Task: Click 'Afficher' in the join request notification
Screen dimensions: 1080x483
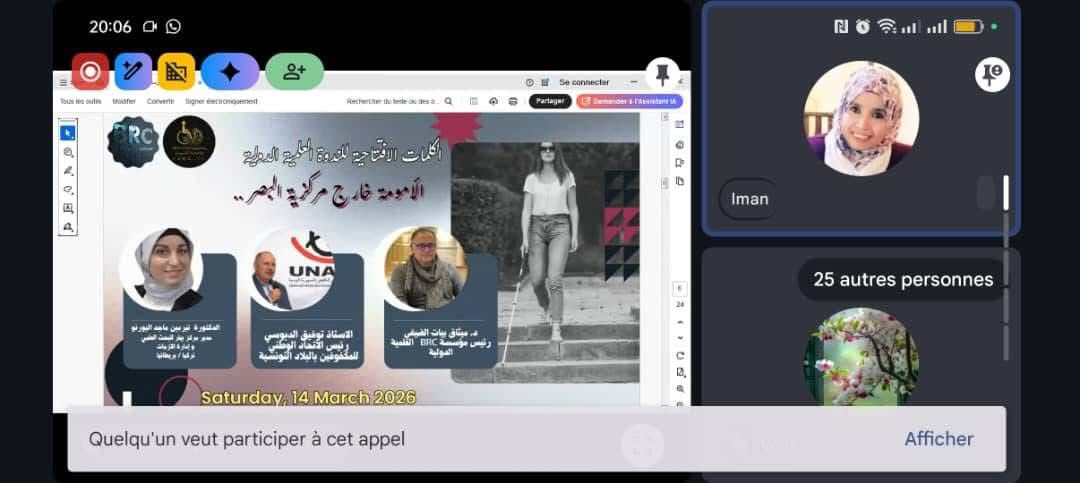Action: pyautogui.click(x=938, y=438)
